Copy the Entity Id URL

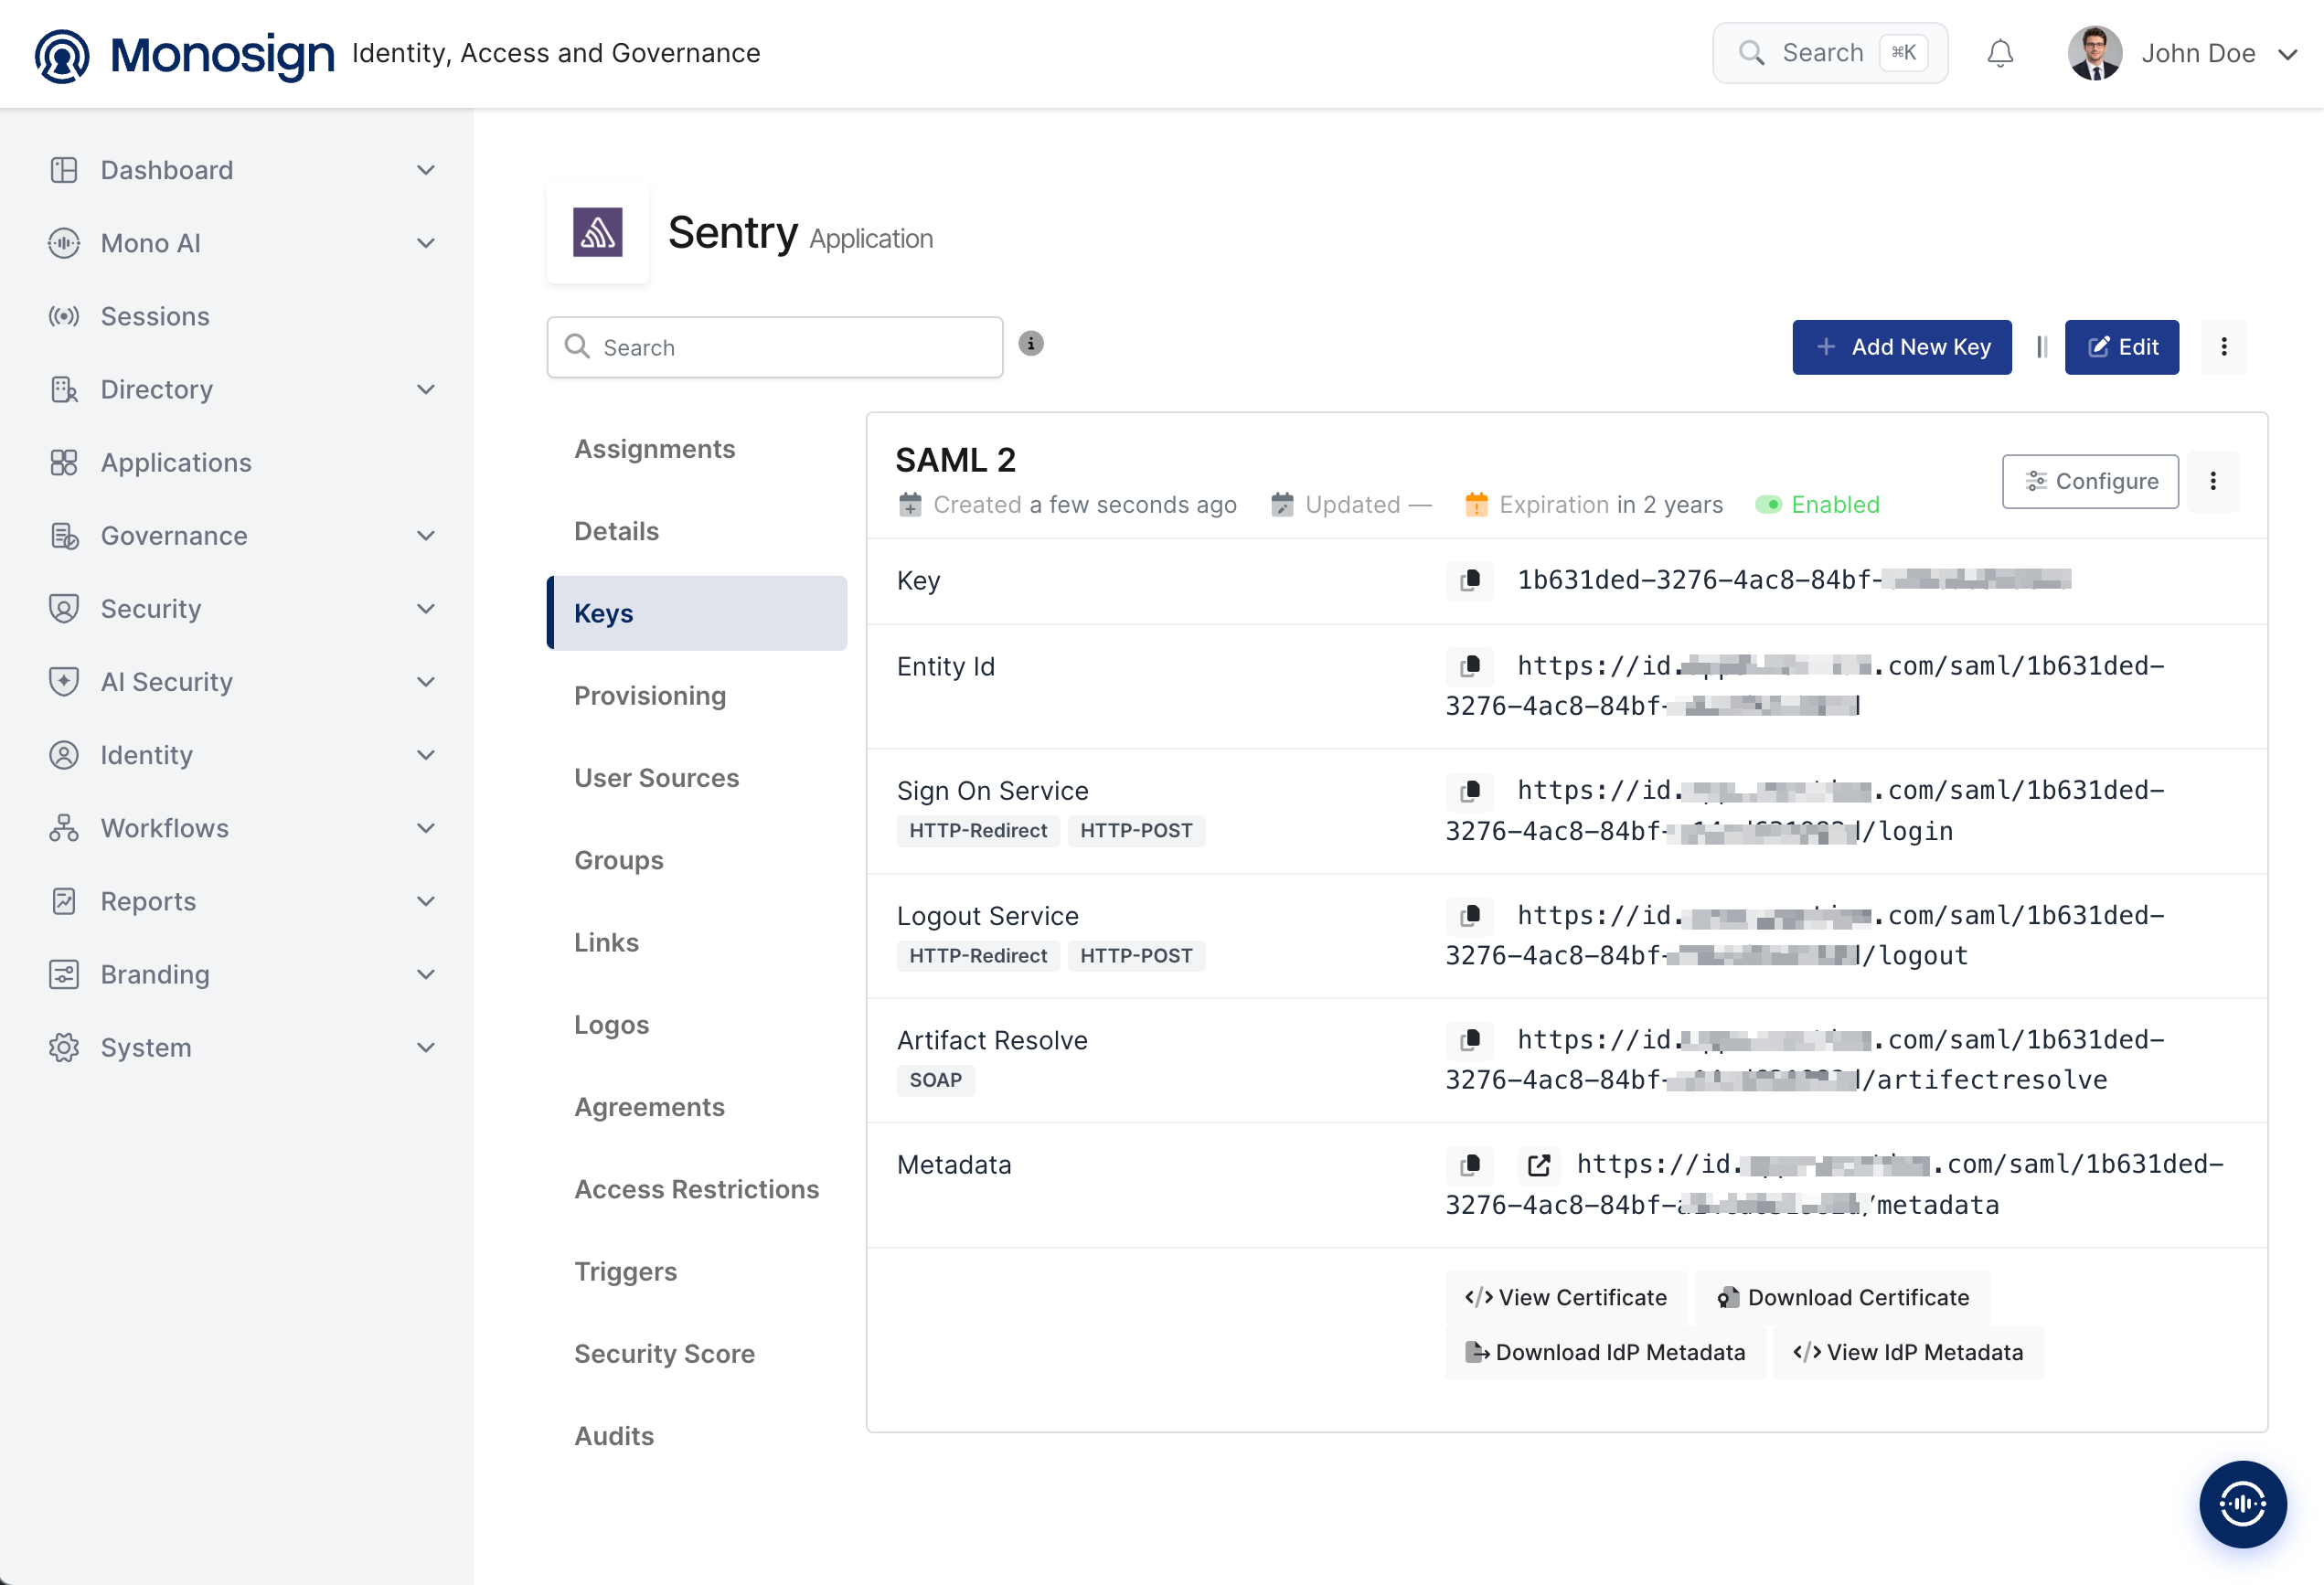[x=1470, y=666]
